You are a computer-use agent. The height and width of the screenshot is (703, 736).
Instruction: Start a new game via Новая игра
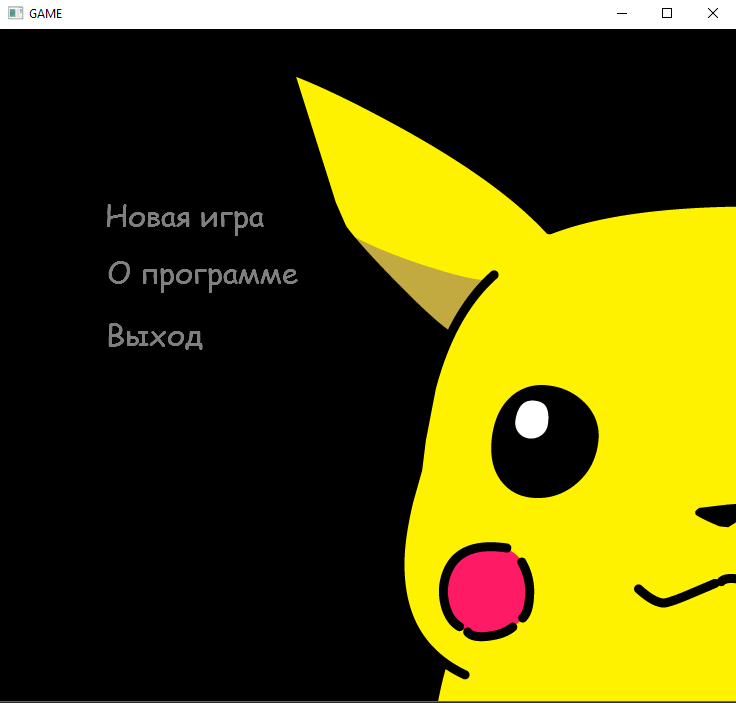(185, 218)
